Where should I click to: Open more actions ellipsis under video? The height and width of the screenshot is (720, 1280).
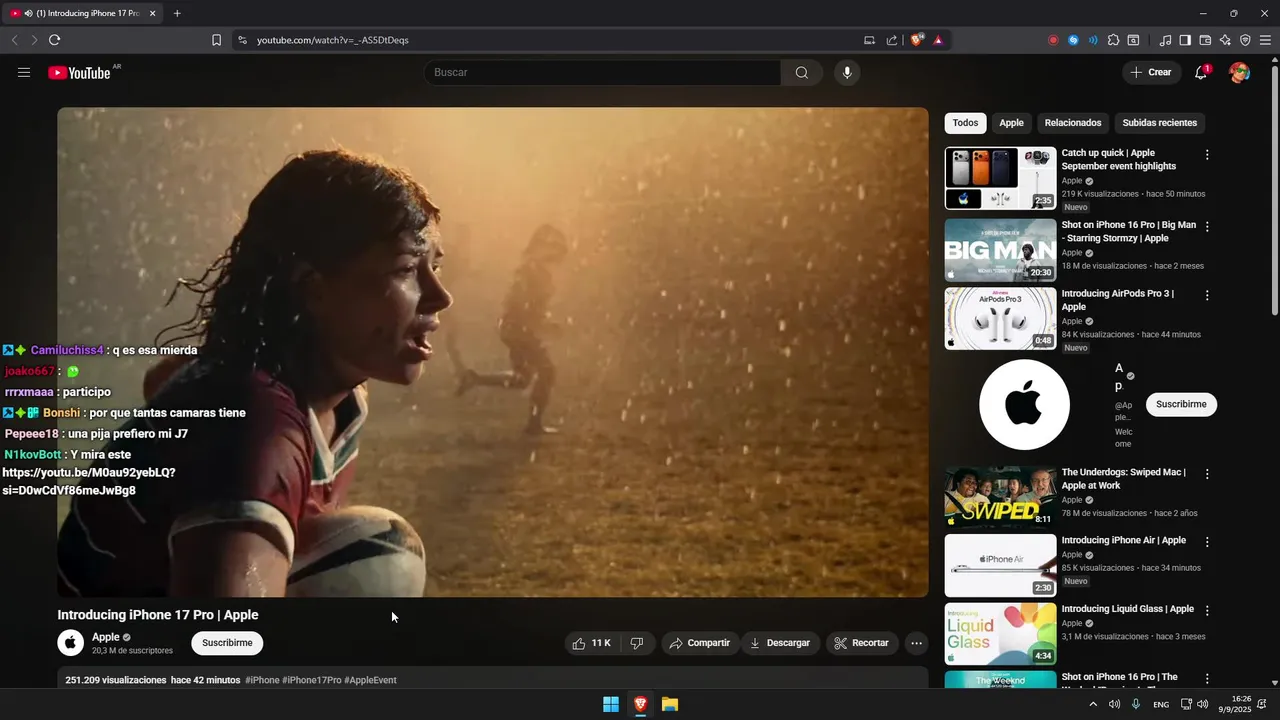click(x=916, y=643)
